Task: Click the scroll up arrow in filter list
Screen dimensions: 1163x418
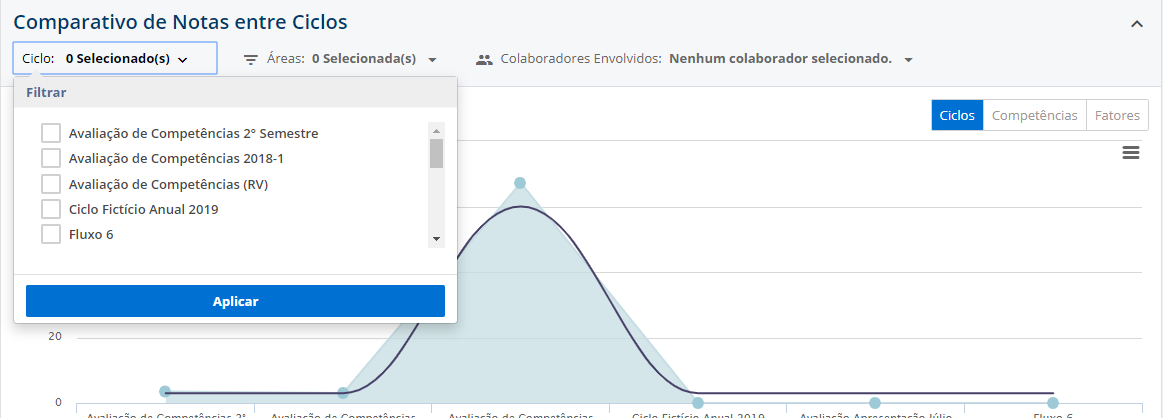Action: pos(436,130)
